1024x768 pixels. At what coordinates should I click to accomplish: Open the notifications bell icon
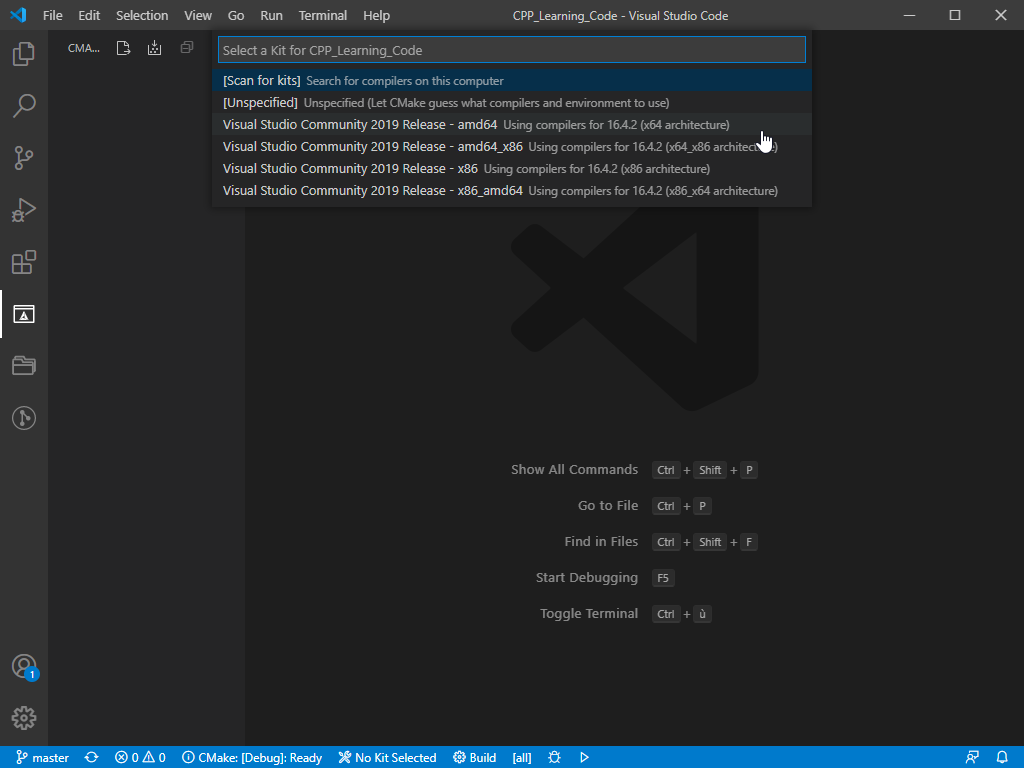tap(1002, 758)
